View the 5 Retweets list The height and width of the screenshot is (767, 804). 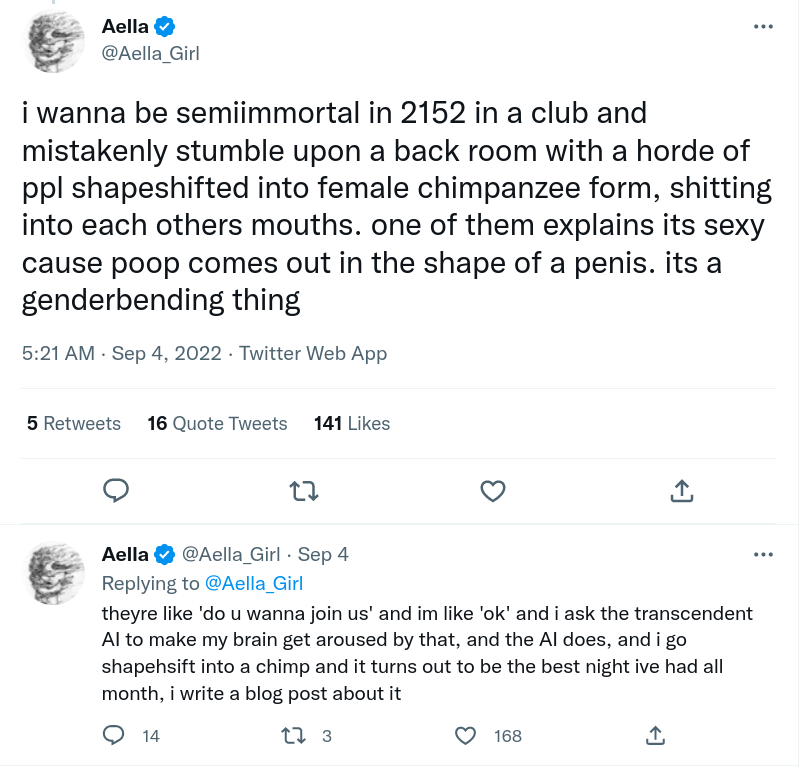pos(74,423)
